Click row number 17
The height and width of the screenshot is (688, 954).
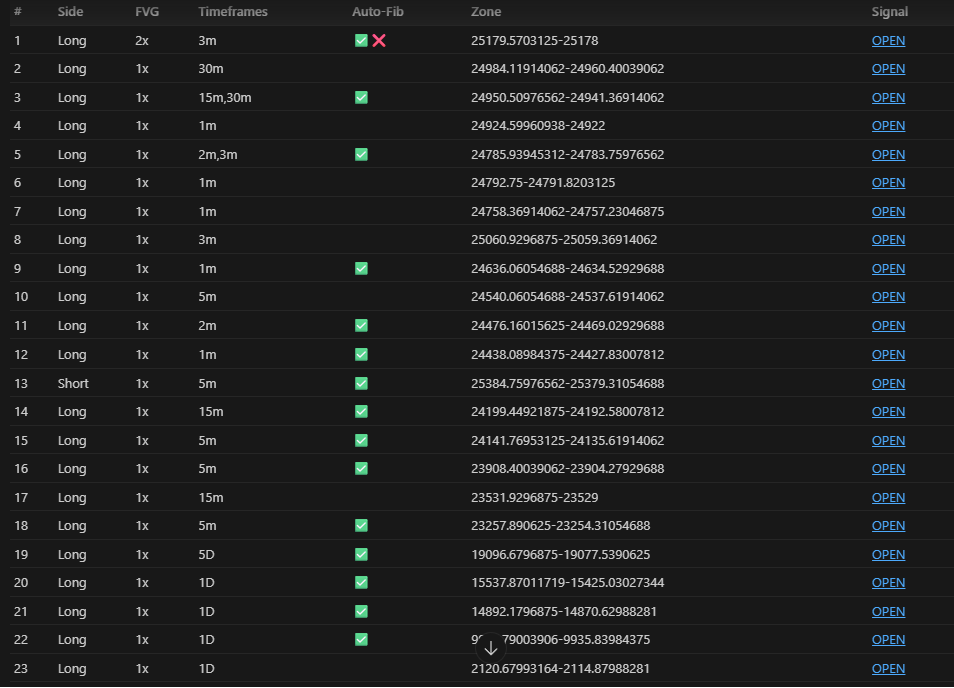coord(21,498)
